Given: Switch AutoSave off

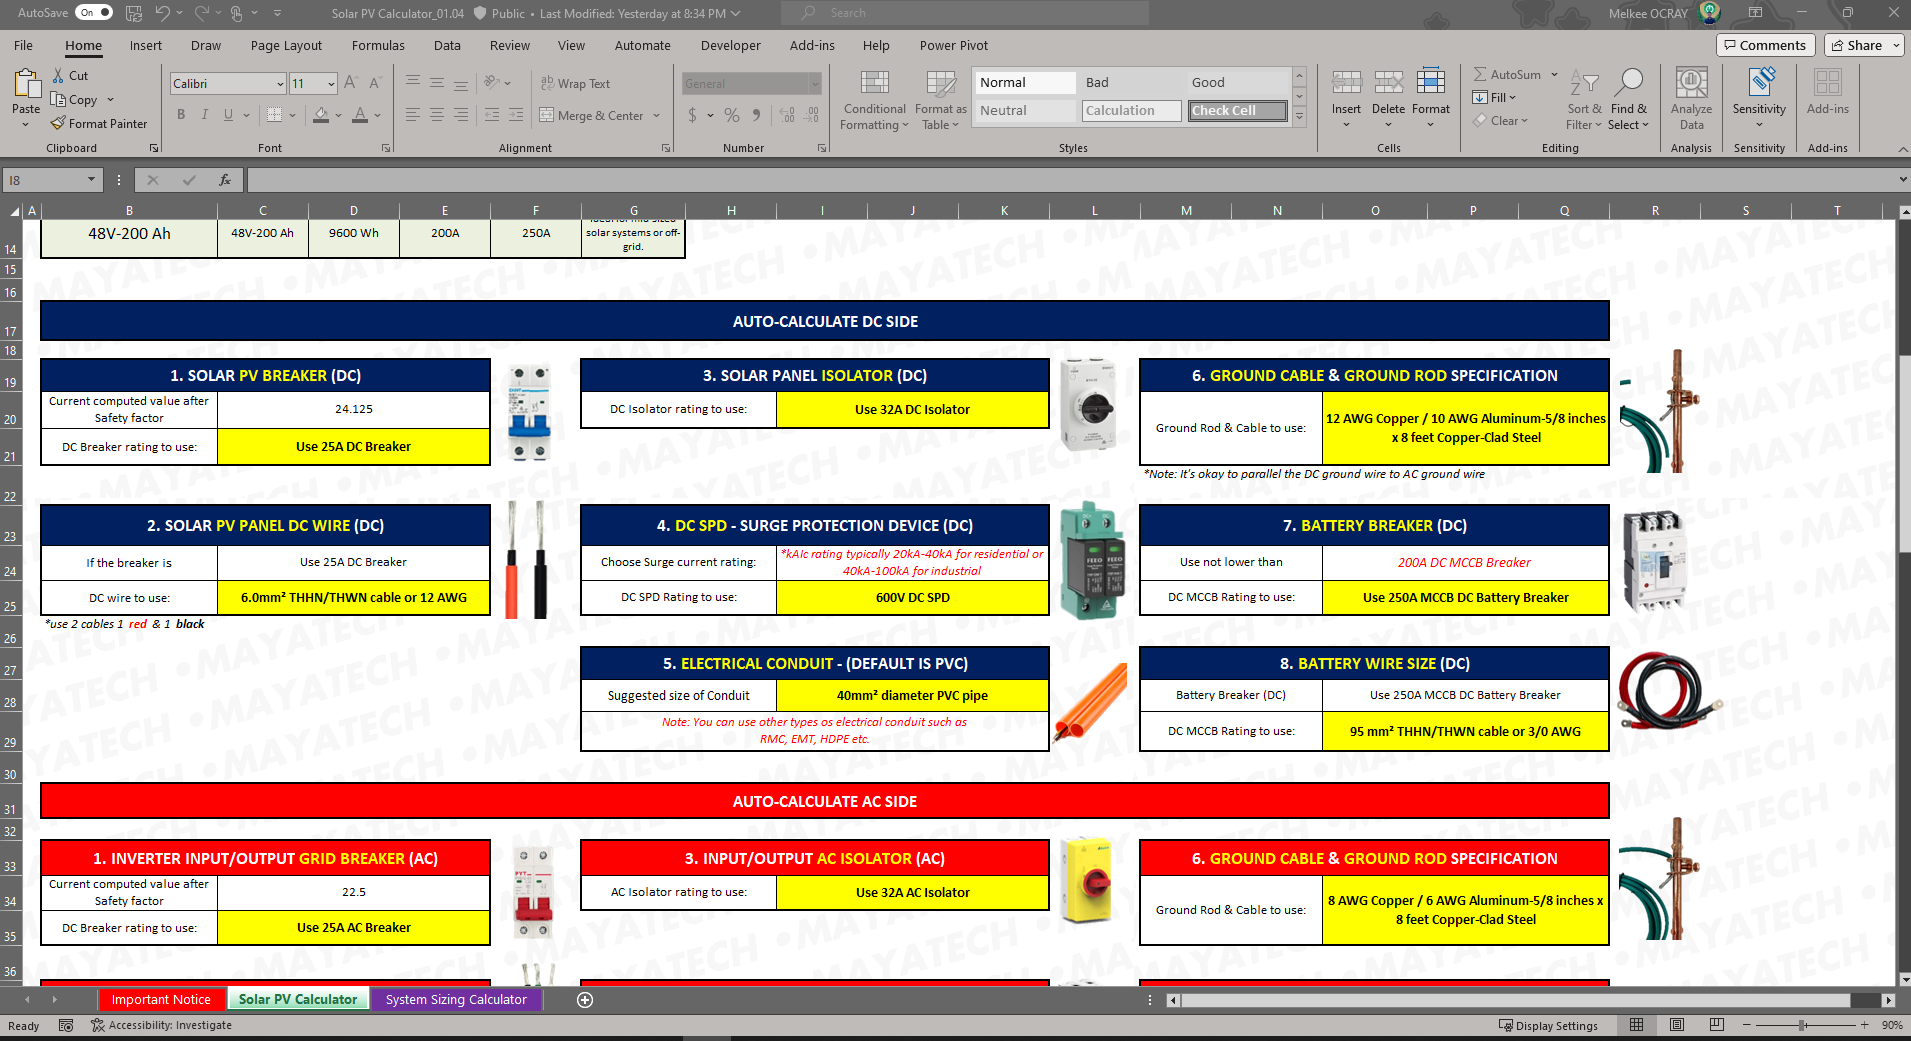Looking at the screenshot, I should click(93, 12).
